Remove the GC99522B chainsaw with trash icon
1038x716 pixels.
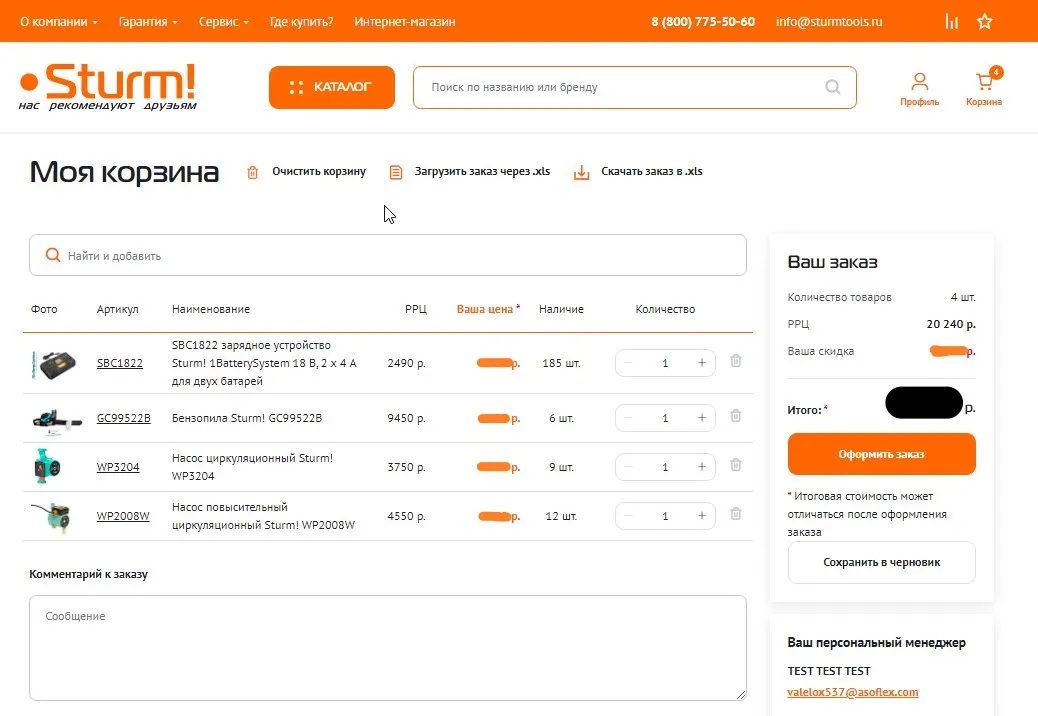736,417
